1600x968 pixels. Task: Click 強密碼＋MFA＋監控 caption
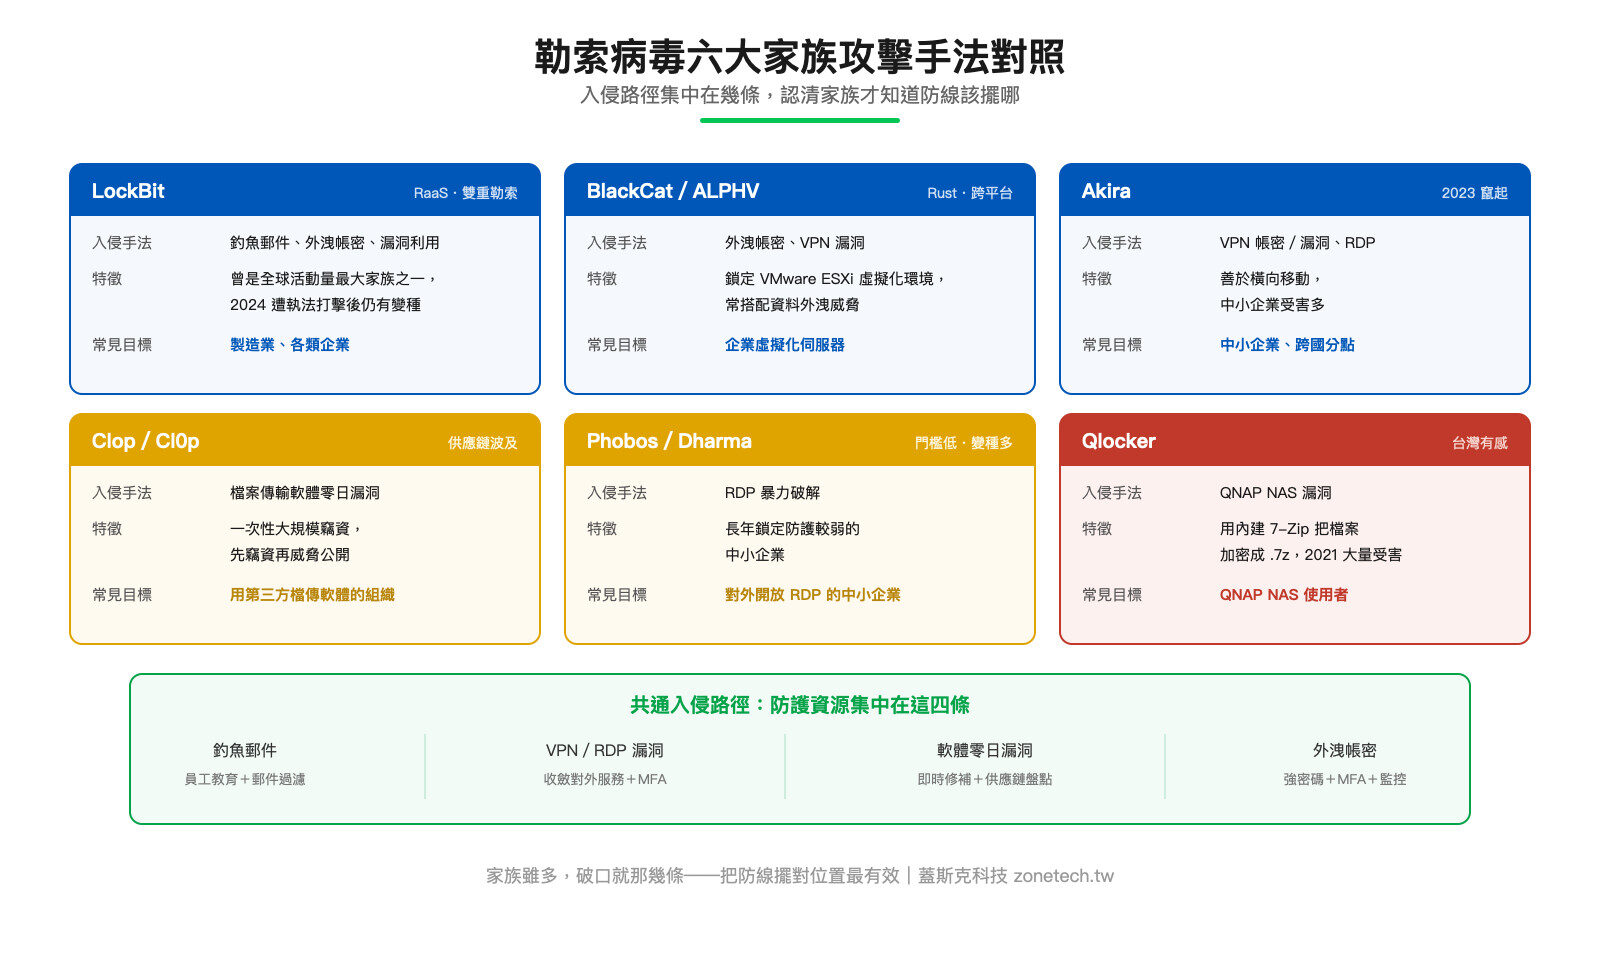[x=1345, y=779]
